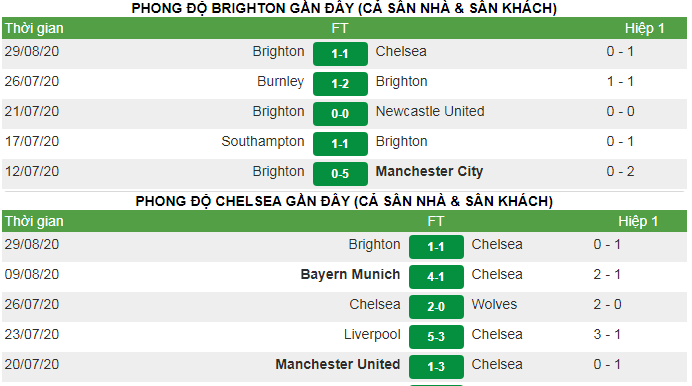The image size is (692, 386).
Task: Click the Thời gian header in the Brighton table
Action: (34, 28)
